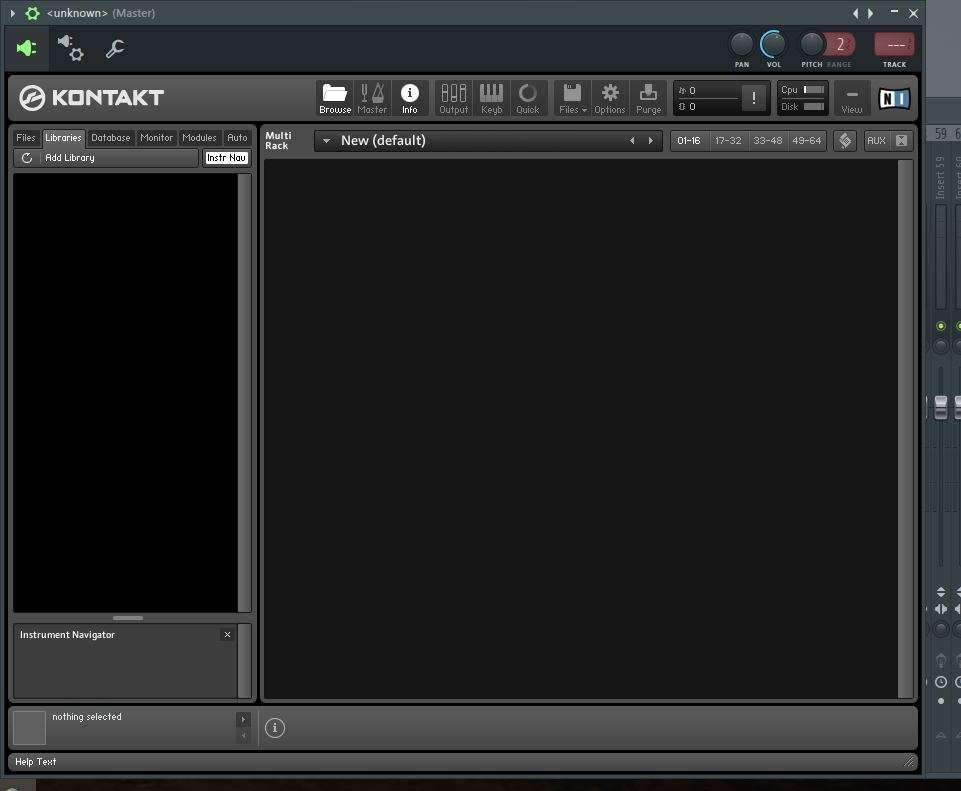Viewport: 961px width, 791px height.
Task: Click the panic exclamation button
Action: click(x=753, y=98)
